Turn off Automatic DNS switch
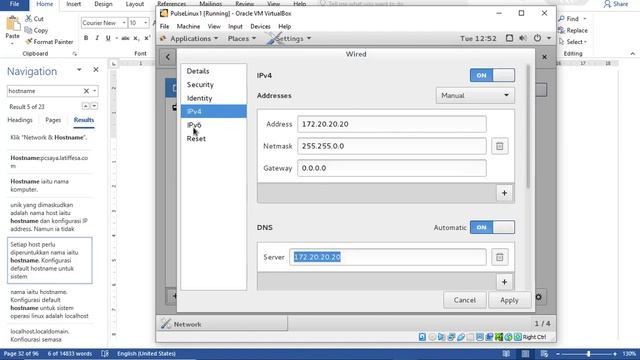 pyautogui.click(x=492, y=227)
